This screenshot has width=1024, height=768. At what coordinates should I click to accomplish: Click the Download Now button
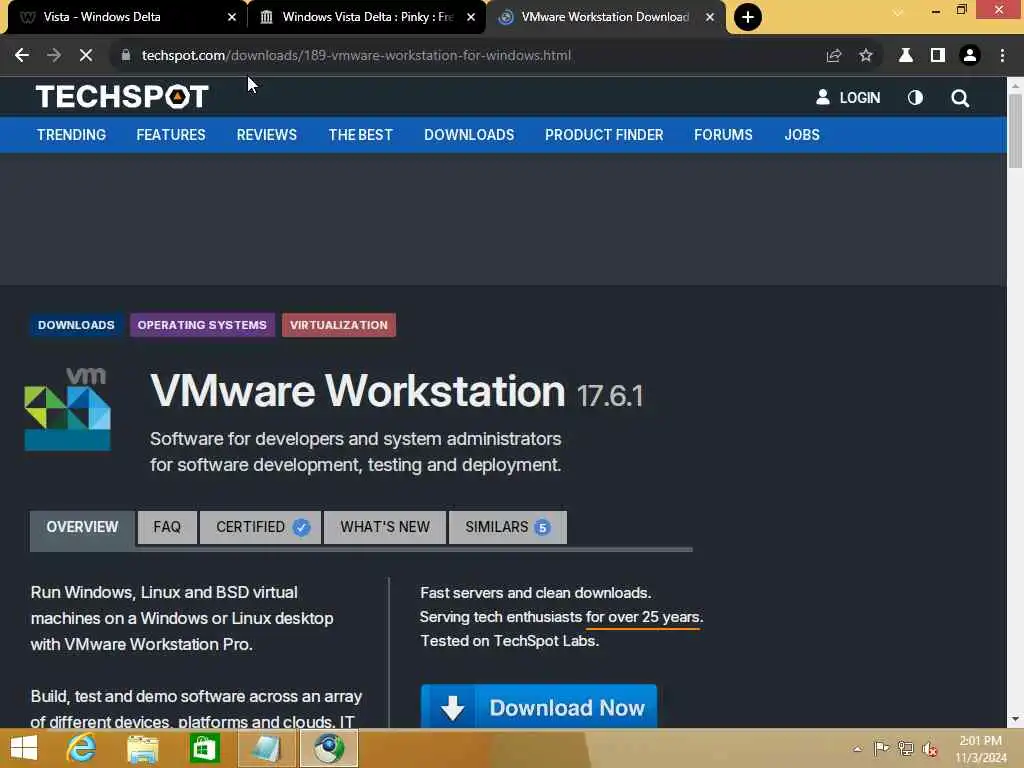click(539, 707)
